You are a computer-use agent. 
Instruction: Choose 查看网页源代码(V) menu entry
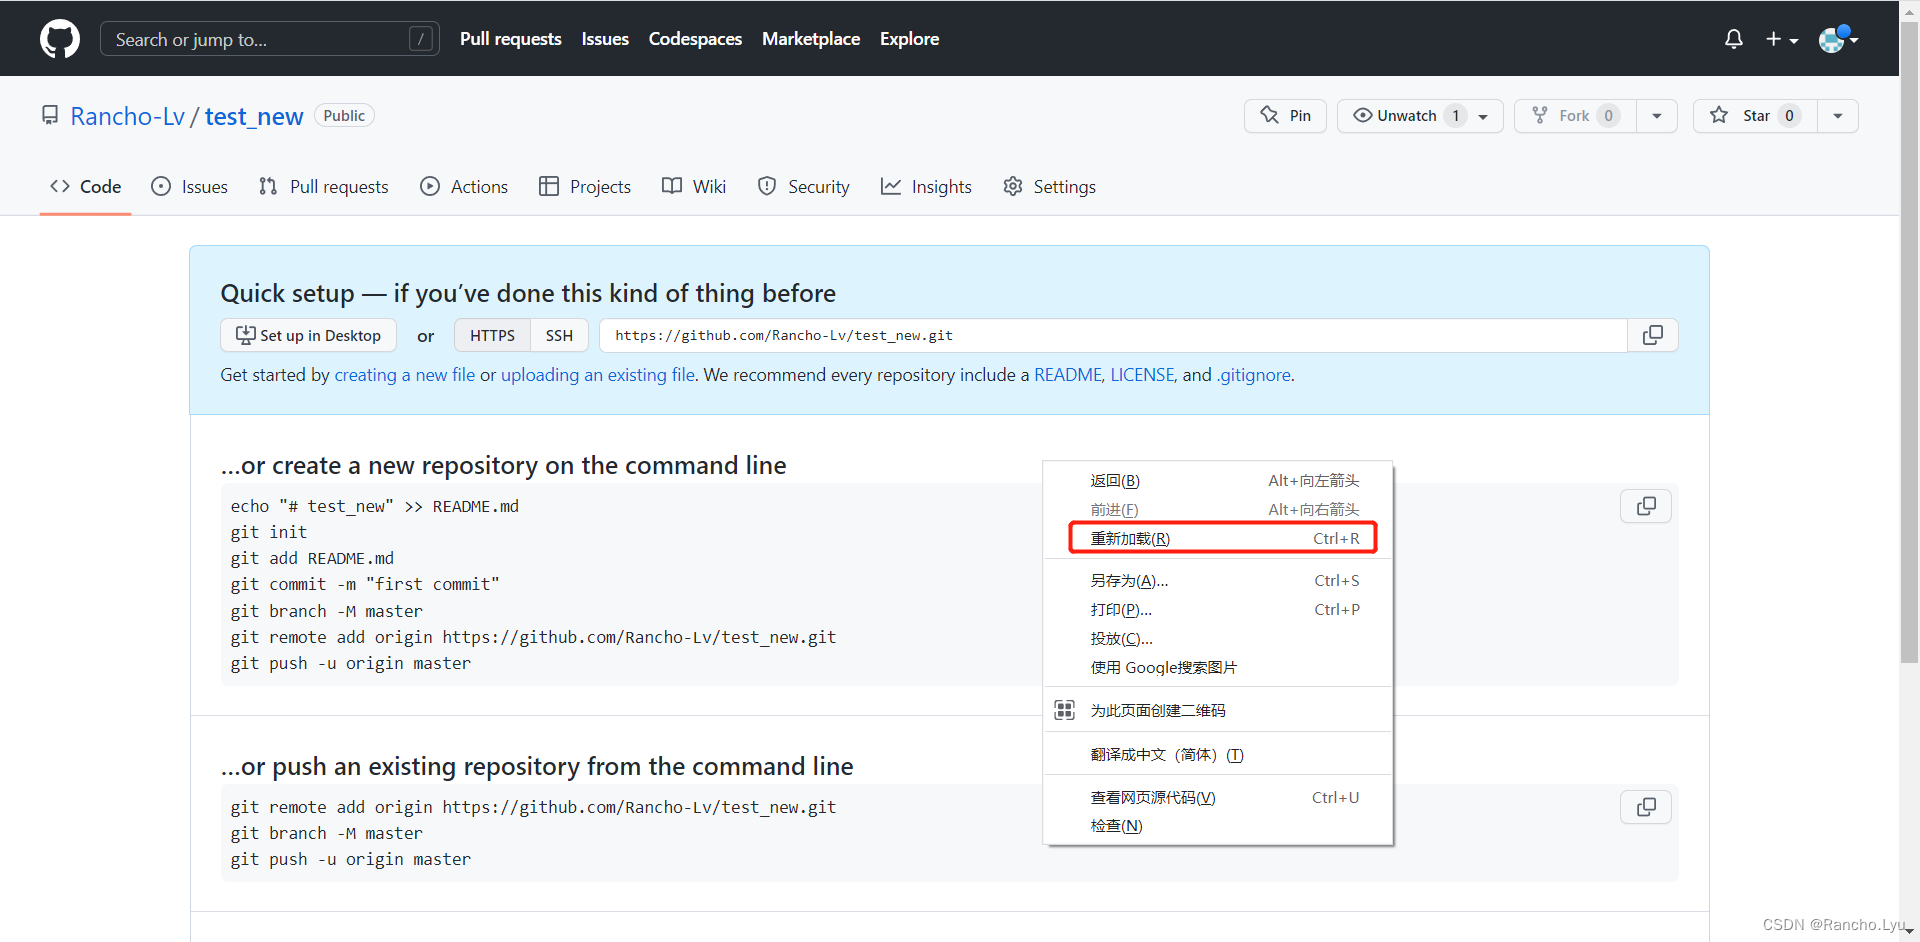tap(1218, 798)
